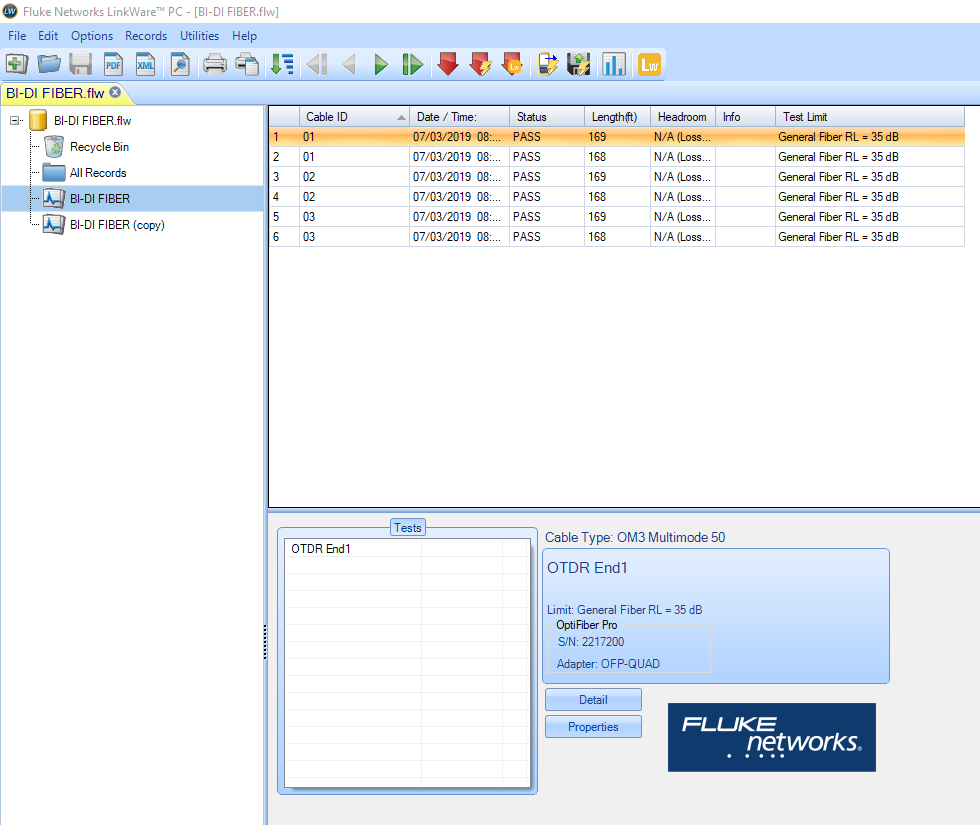Select record row 5 with Cable ID 03

point(617,217)
